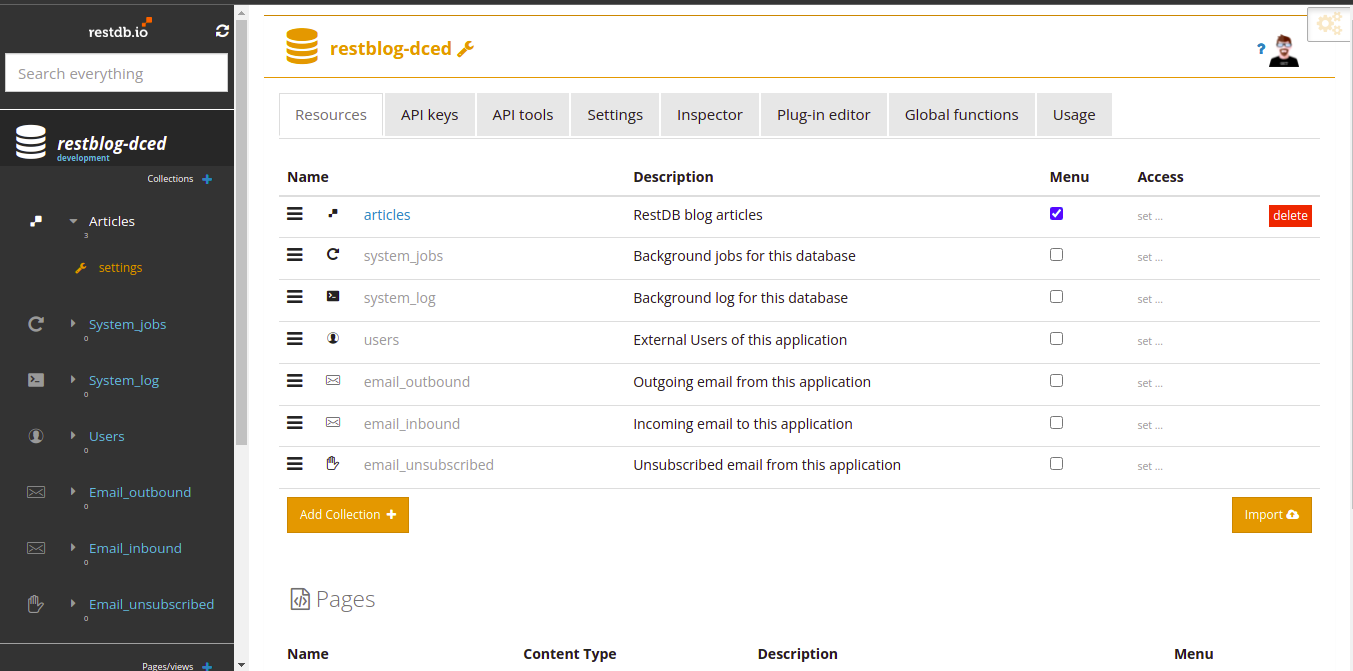1353x671 pixels.
Task: Click the wrench icon beside the restblog-dced title
Action: click(x=465, y=48)
